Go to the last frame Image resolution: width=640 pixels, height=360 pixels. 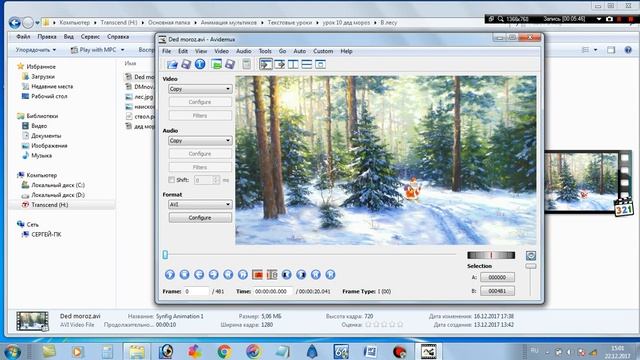(331, 275)
